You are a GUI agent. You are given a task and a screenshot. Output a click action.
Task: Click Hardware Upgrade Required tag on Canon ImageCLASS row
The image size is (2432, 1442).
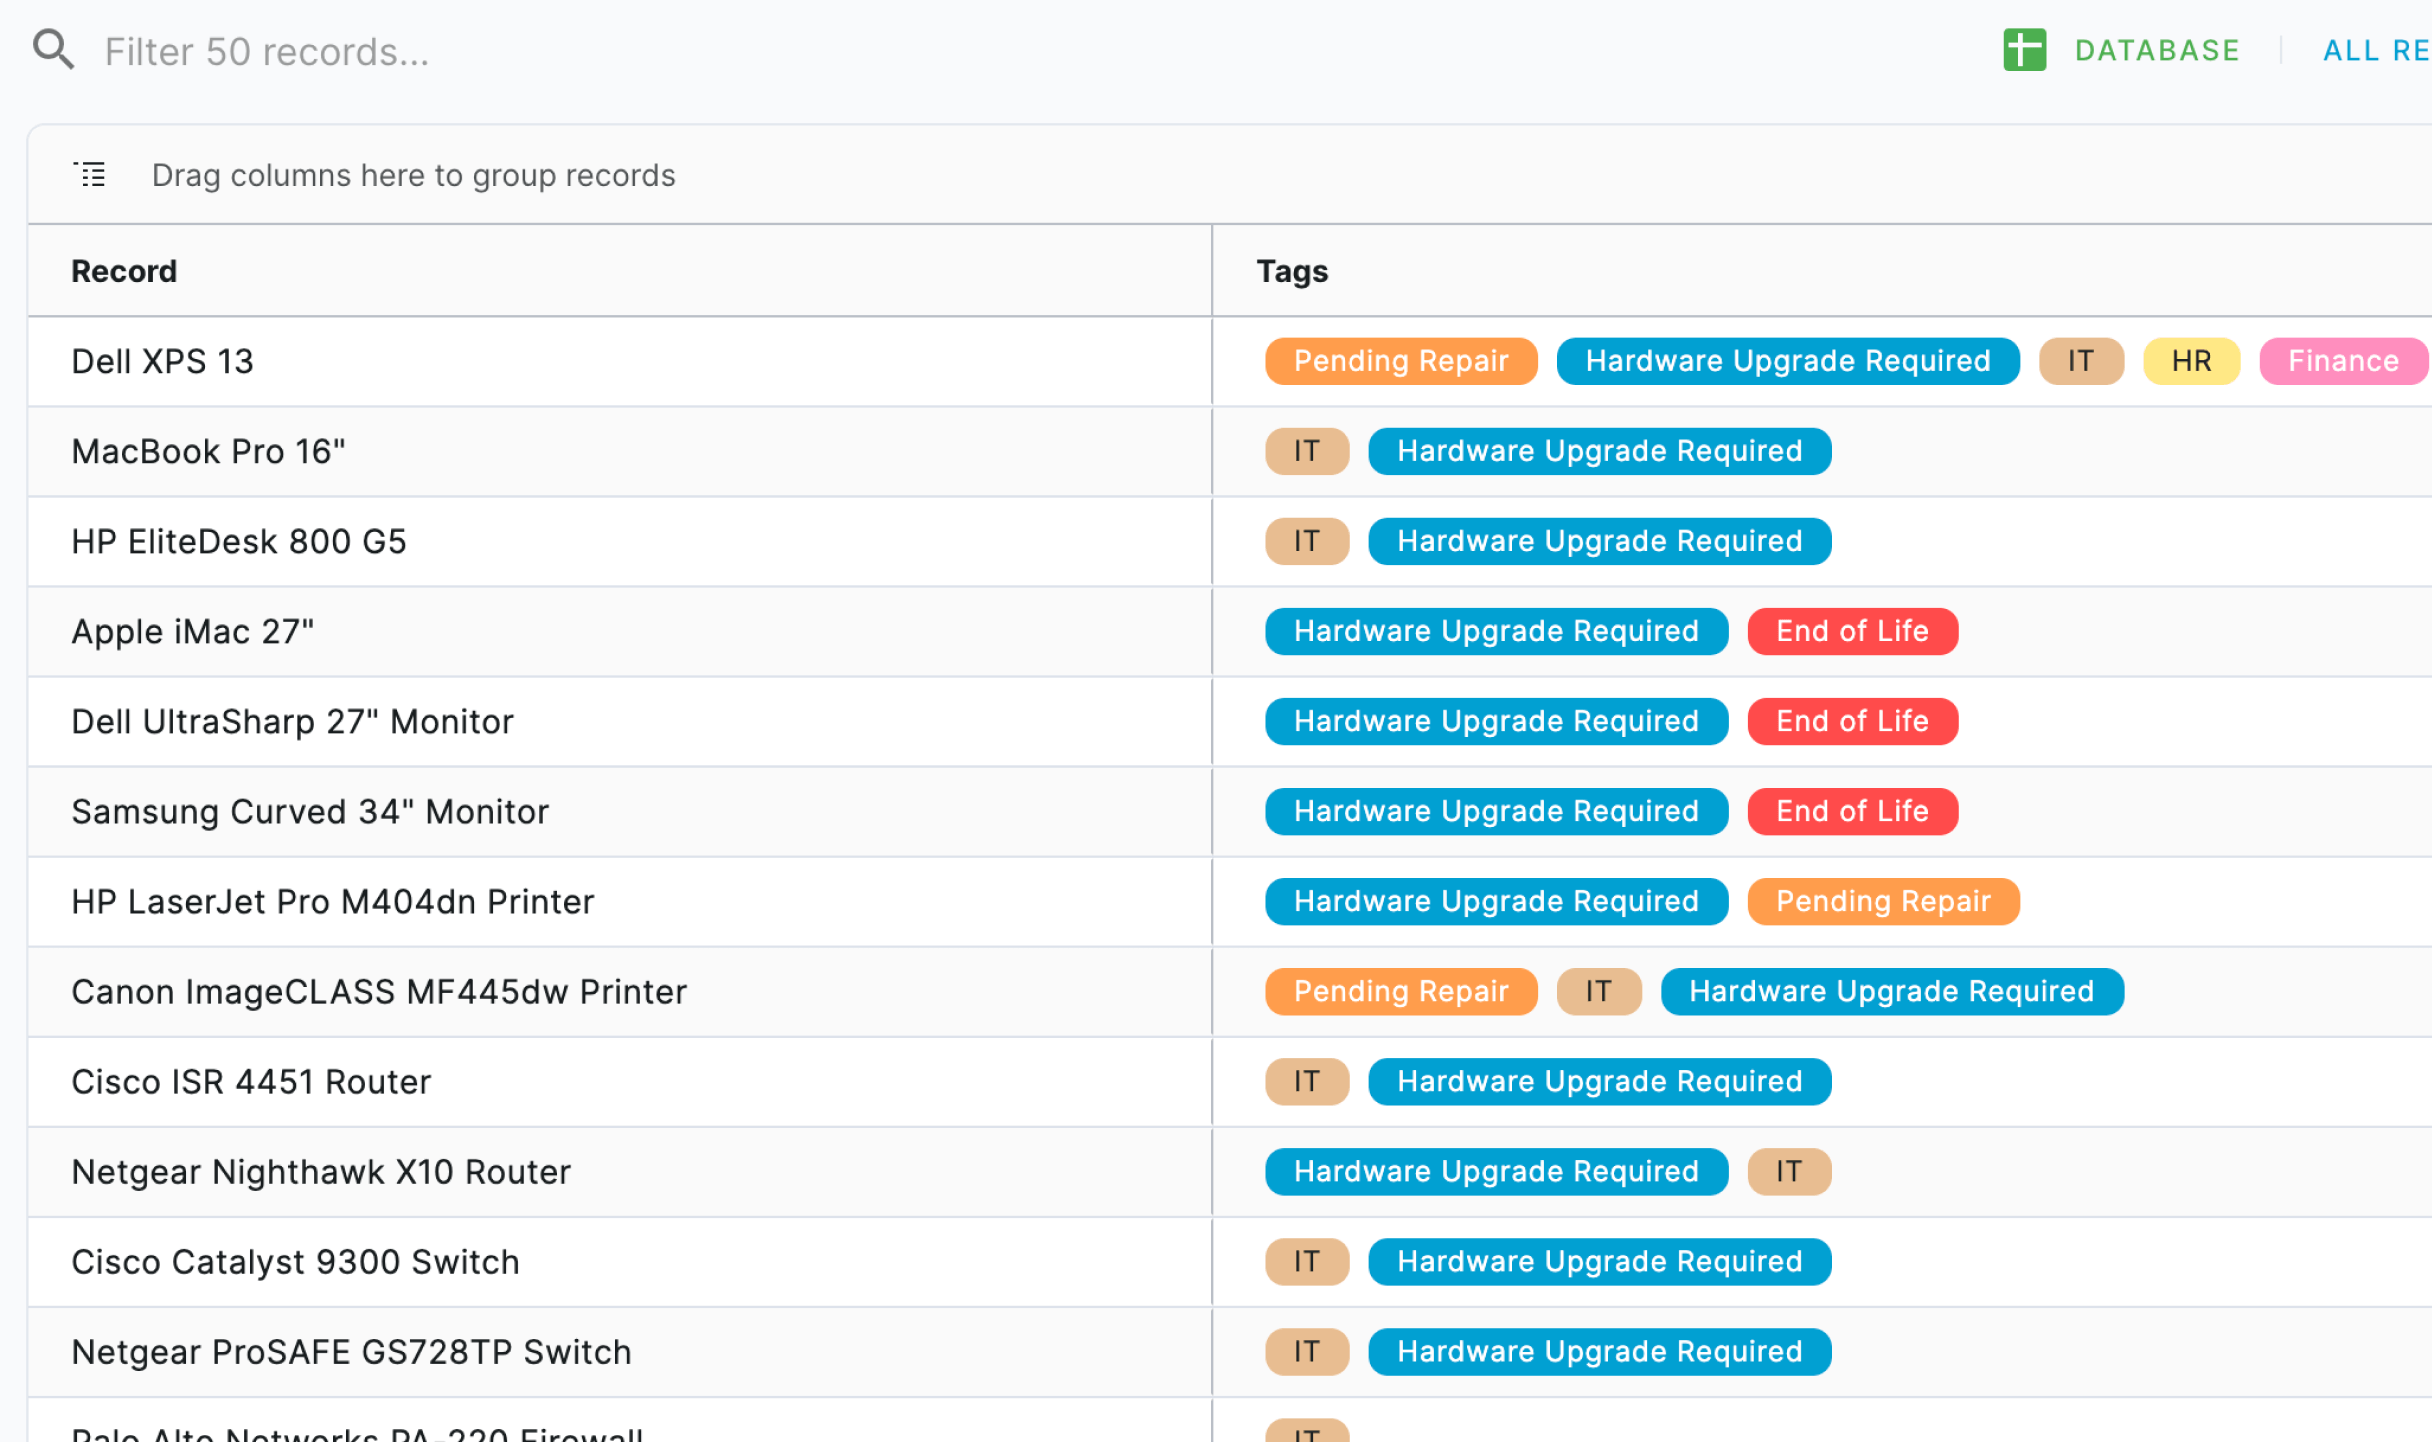coord(1892,991)
